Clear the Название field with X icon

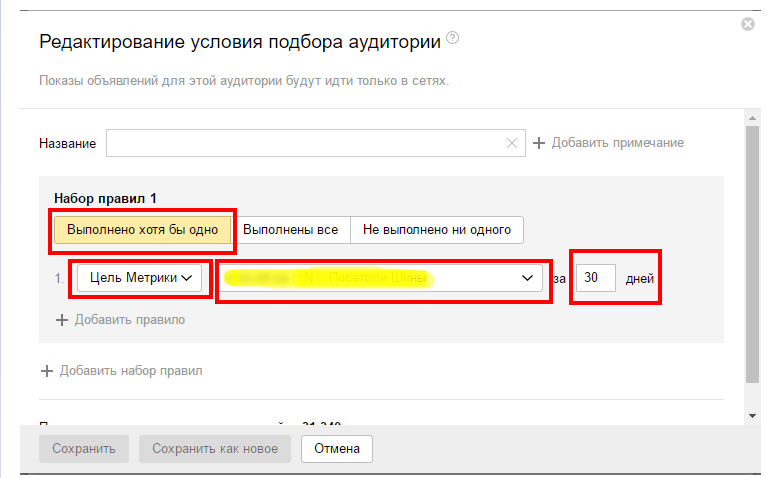(x=512, y=143)
